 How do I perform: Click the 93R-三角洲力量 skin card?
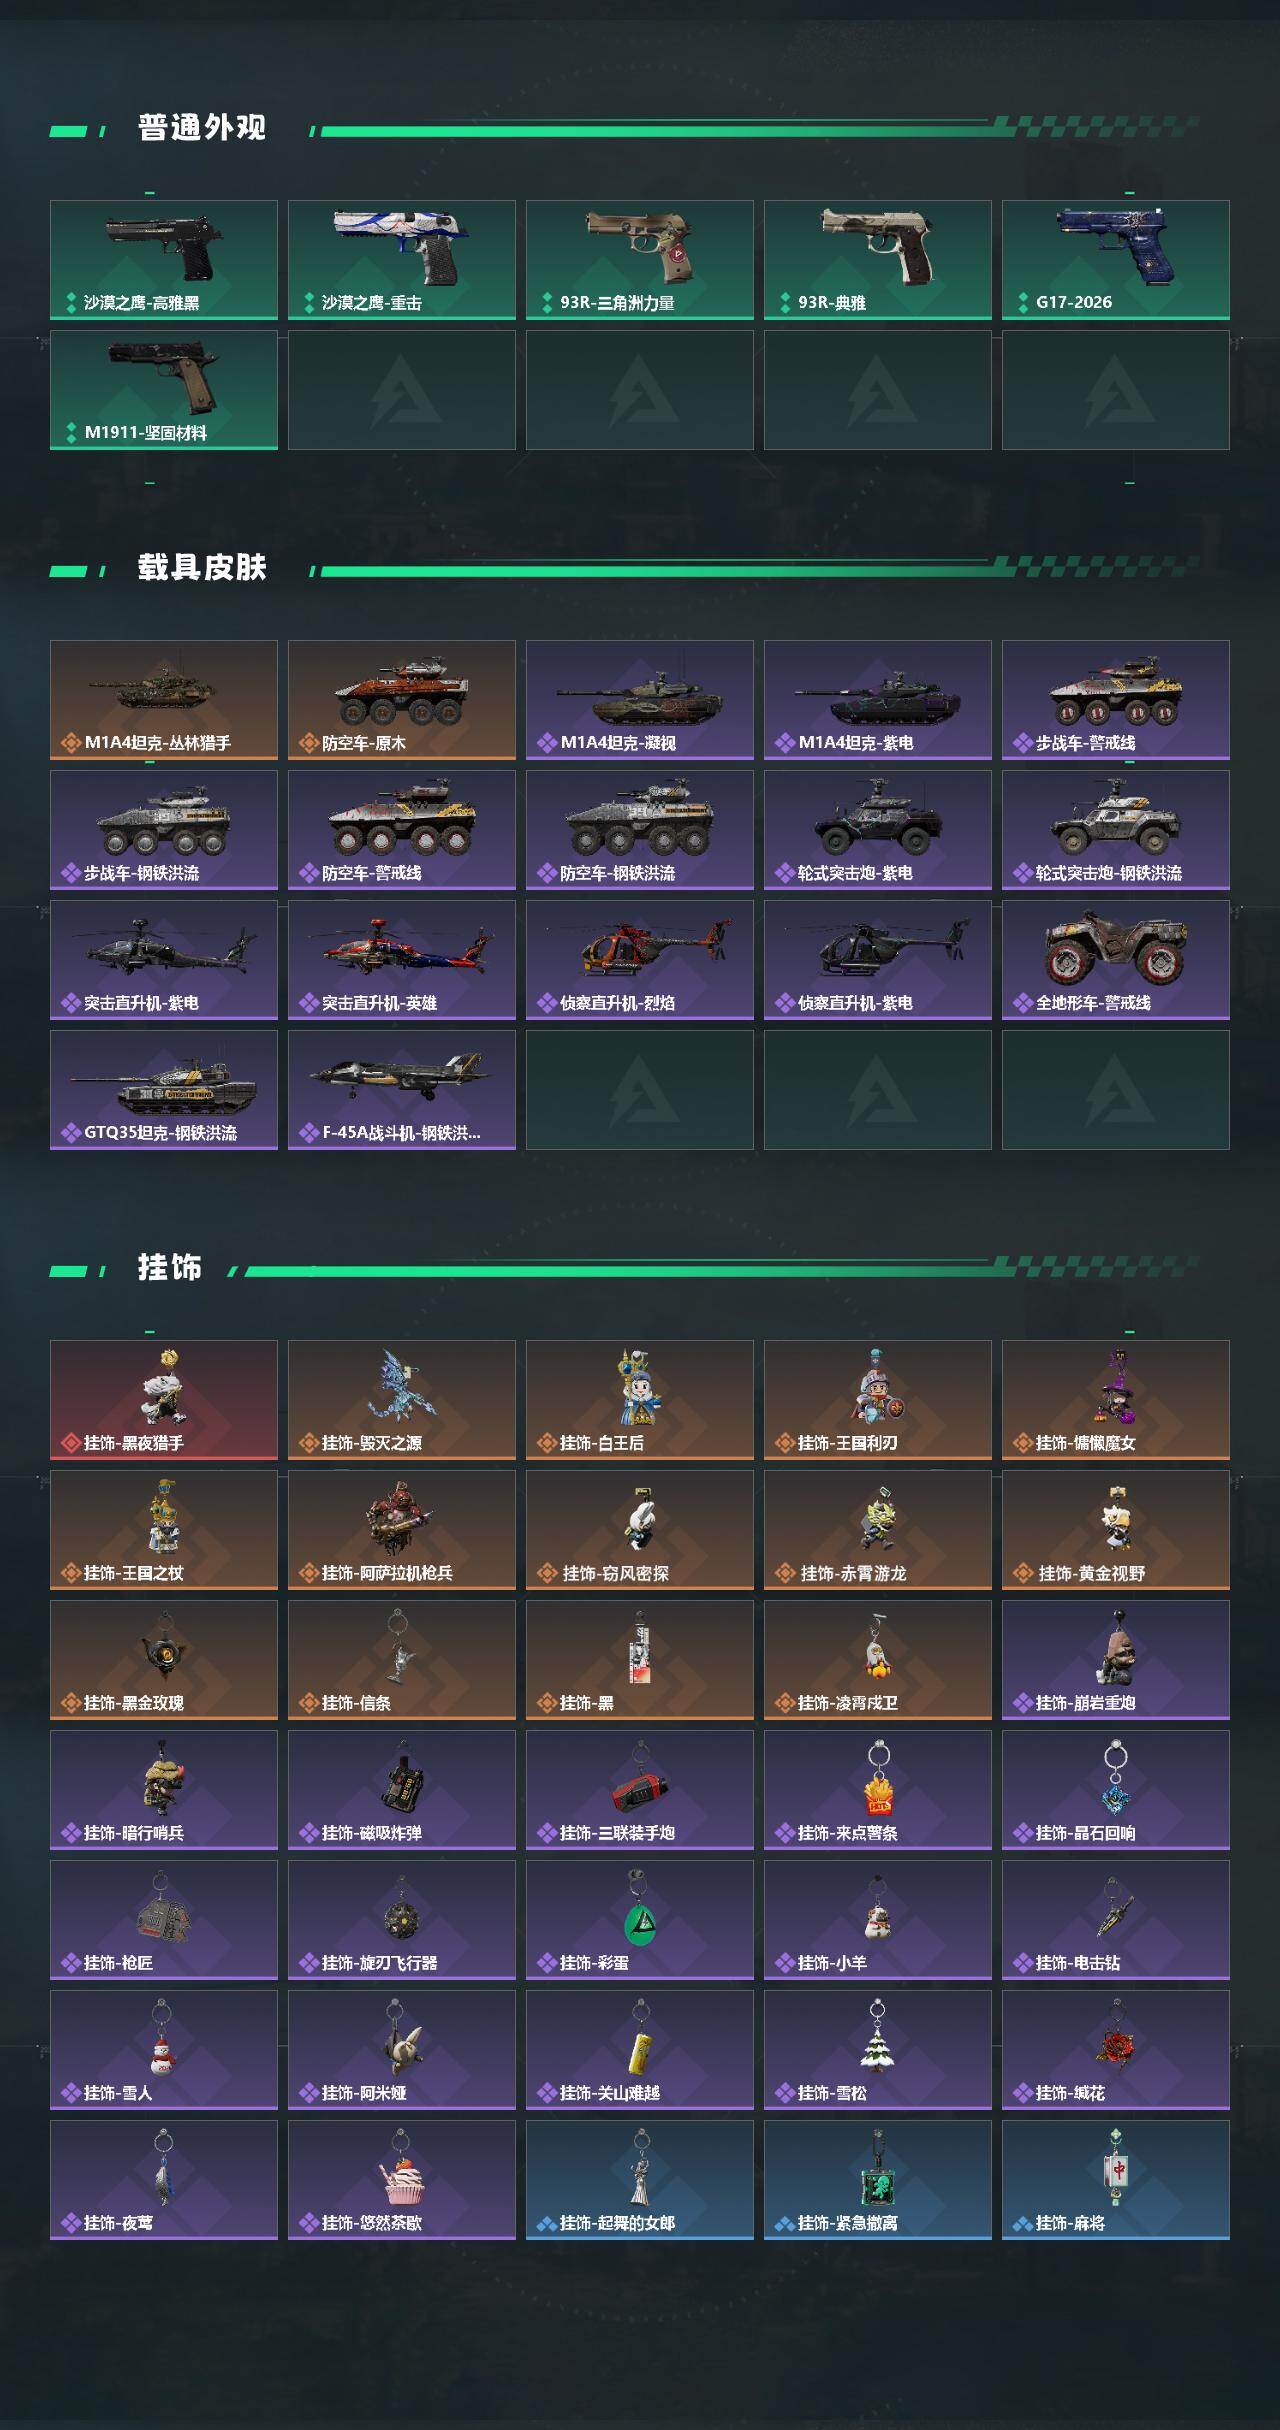point(640,260)
